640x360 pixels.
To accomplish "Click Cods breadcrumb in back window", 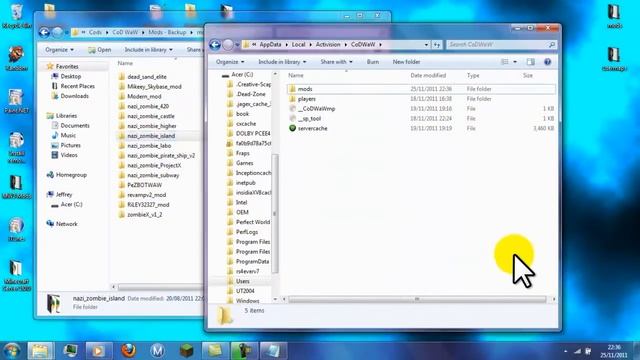I will pyautogui.click(x=95, y=32).
